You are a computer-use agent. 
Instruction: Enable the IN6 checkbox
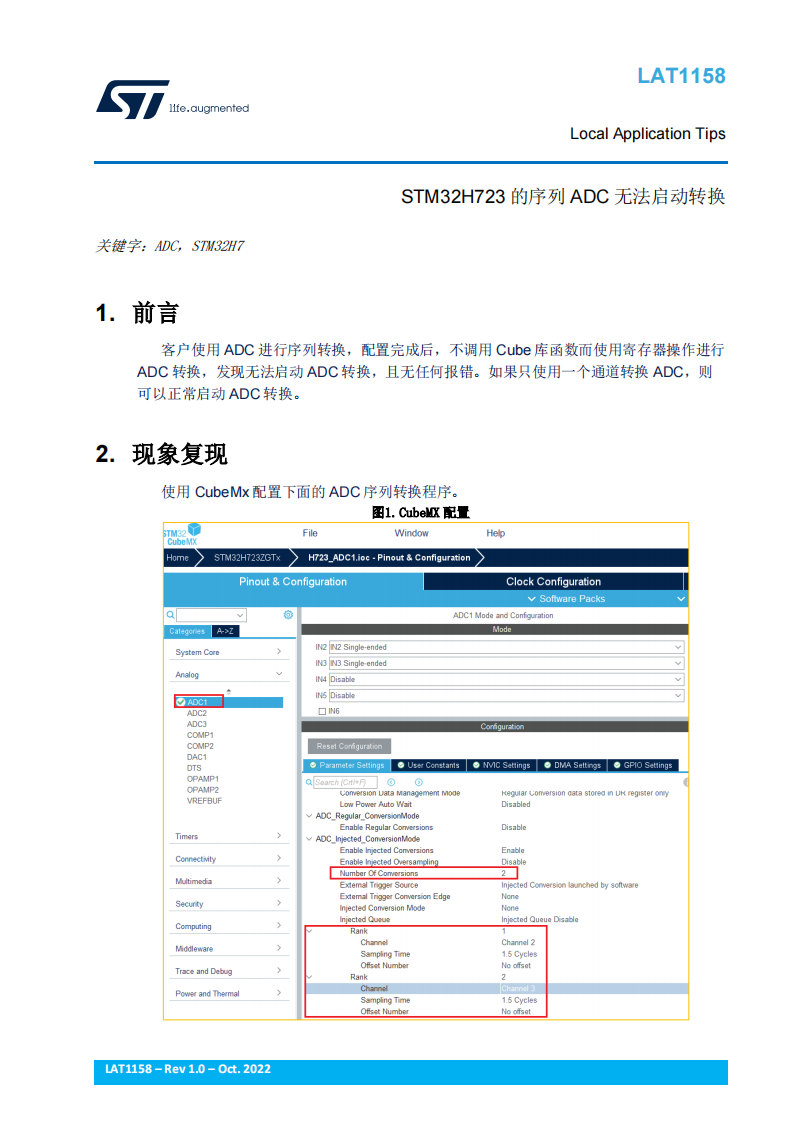322,711
